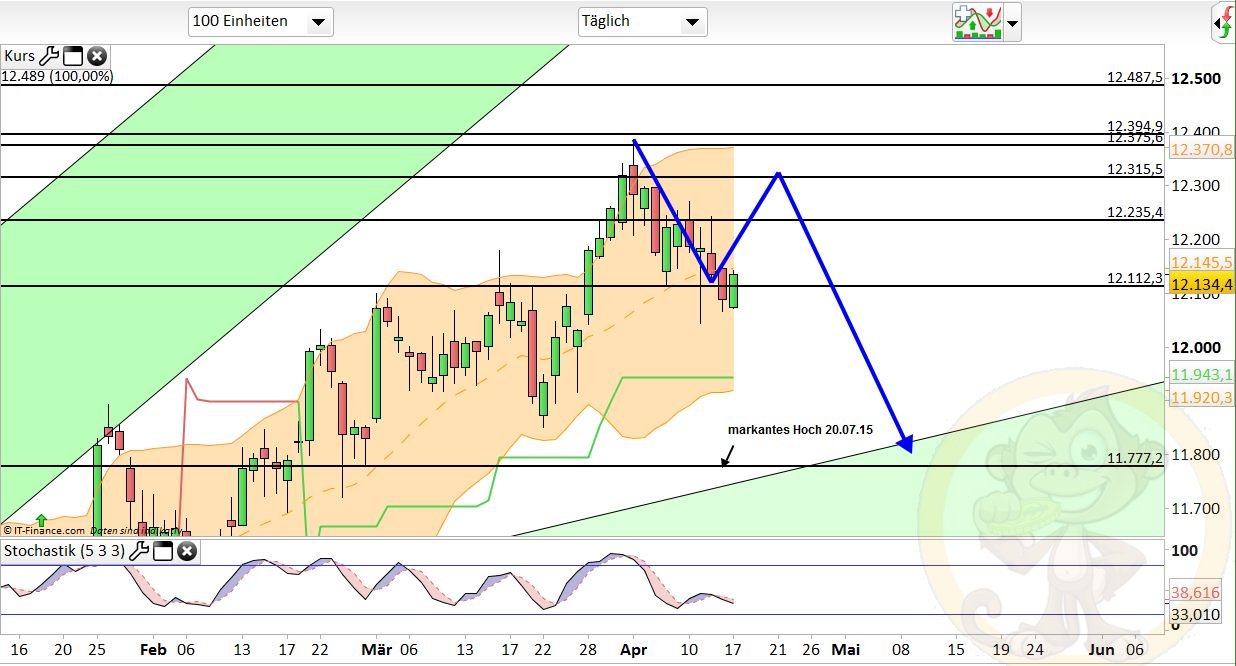Click the orange price label 12.370,8
The image size is (1236, 666).
click(1199, 150)
